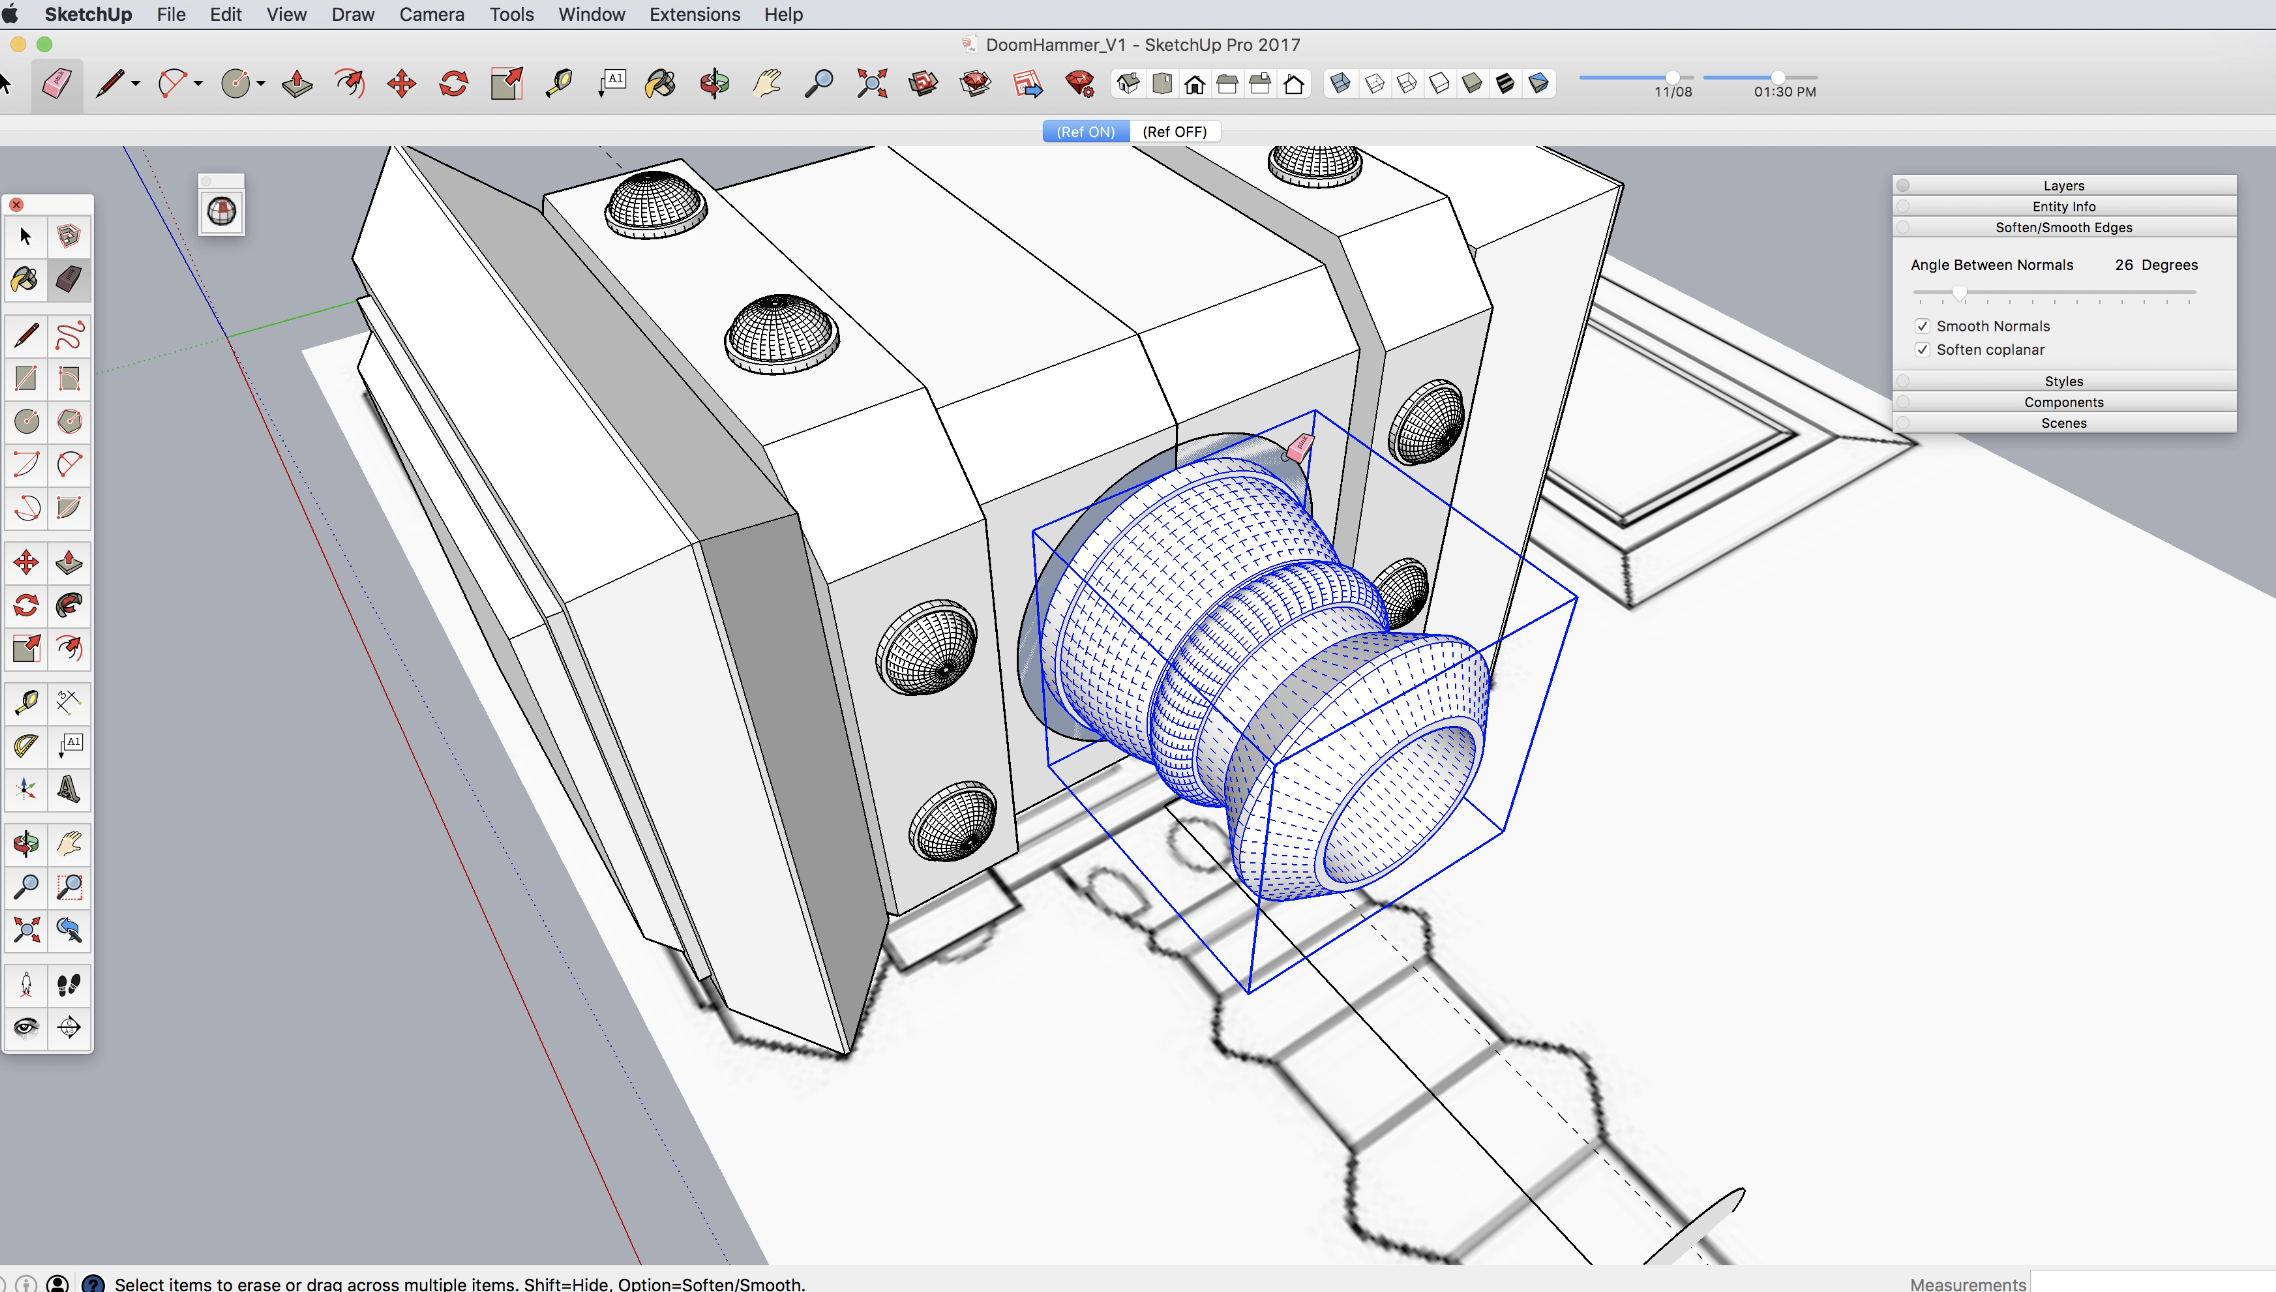Click the Zoom Extents tool in top toolbar
This screenshot has height=1292, width=2276.
(871, 84)
